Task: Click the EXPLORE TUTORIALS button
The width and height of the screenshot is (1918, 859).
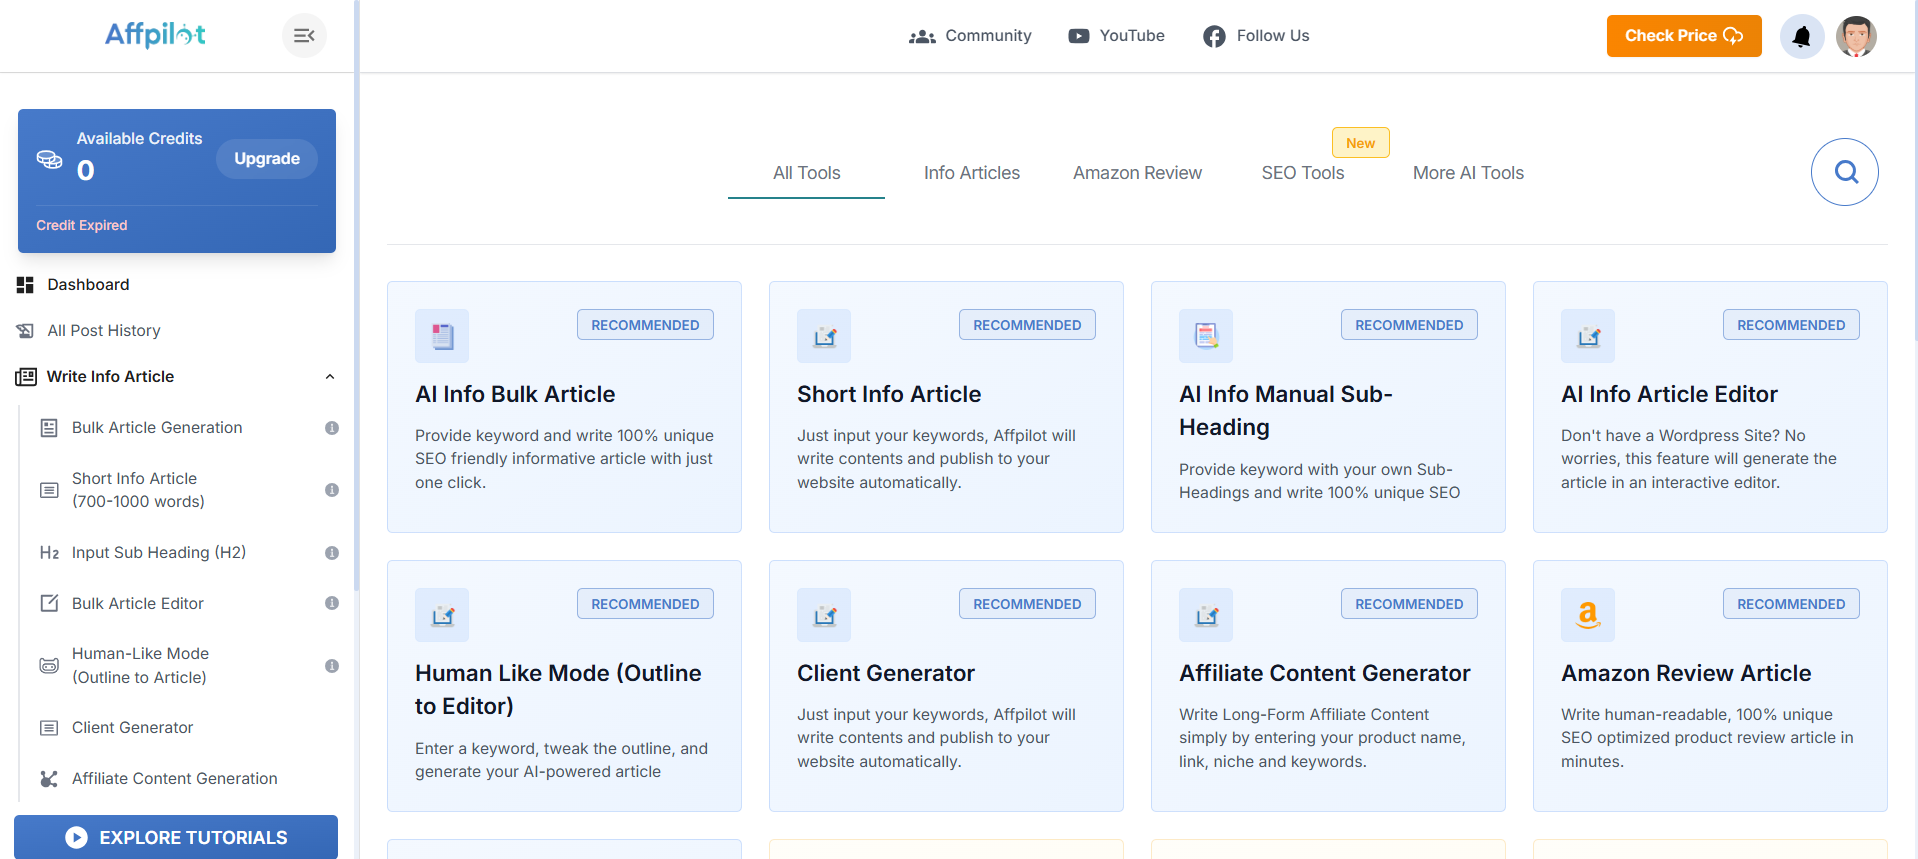Action: pyautogui.click(x=176, y=837)
